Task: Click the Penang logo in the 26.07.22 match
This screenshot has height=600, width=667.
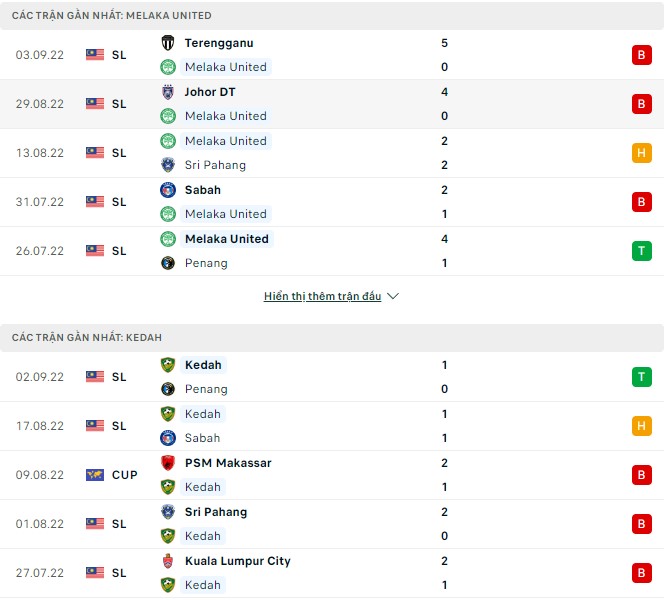Action: coord(168,263)
